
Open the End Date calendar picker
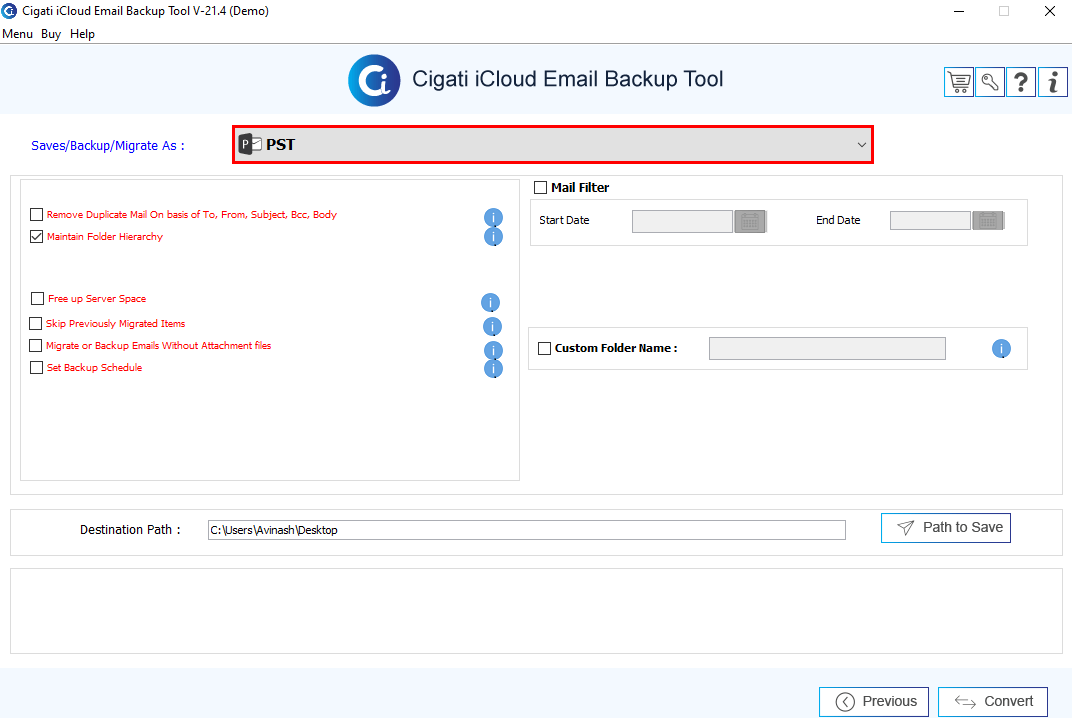pyautogui.click(x=988, y=220)
